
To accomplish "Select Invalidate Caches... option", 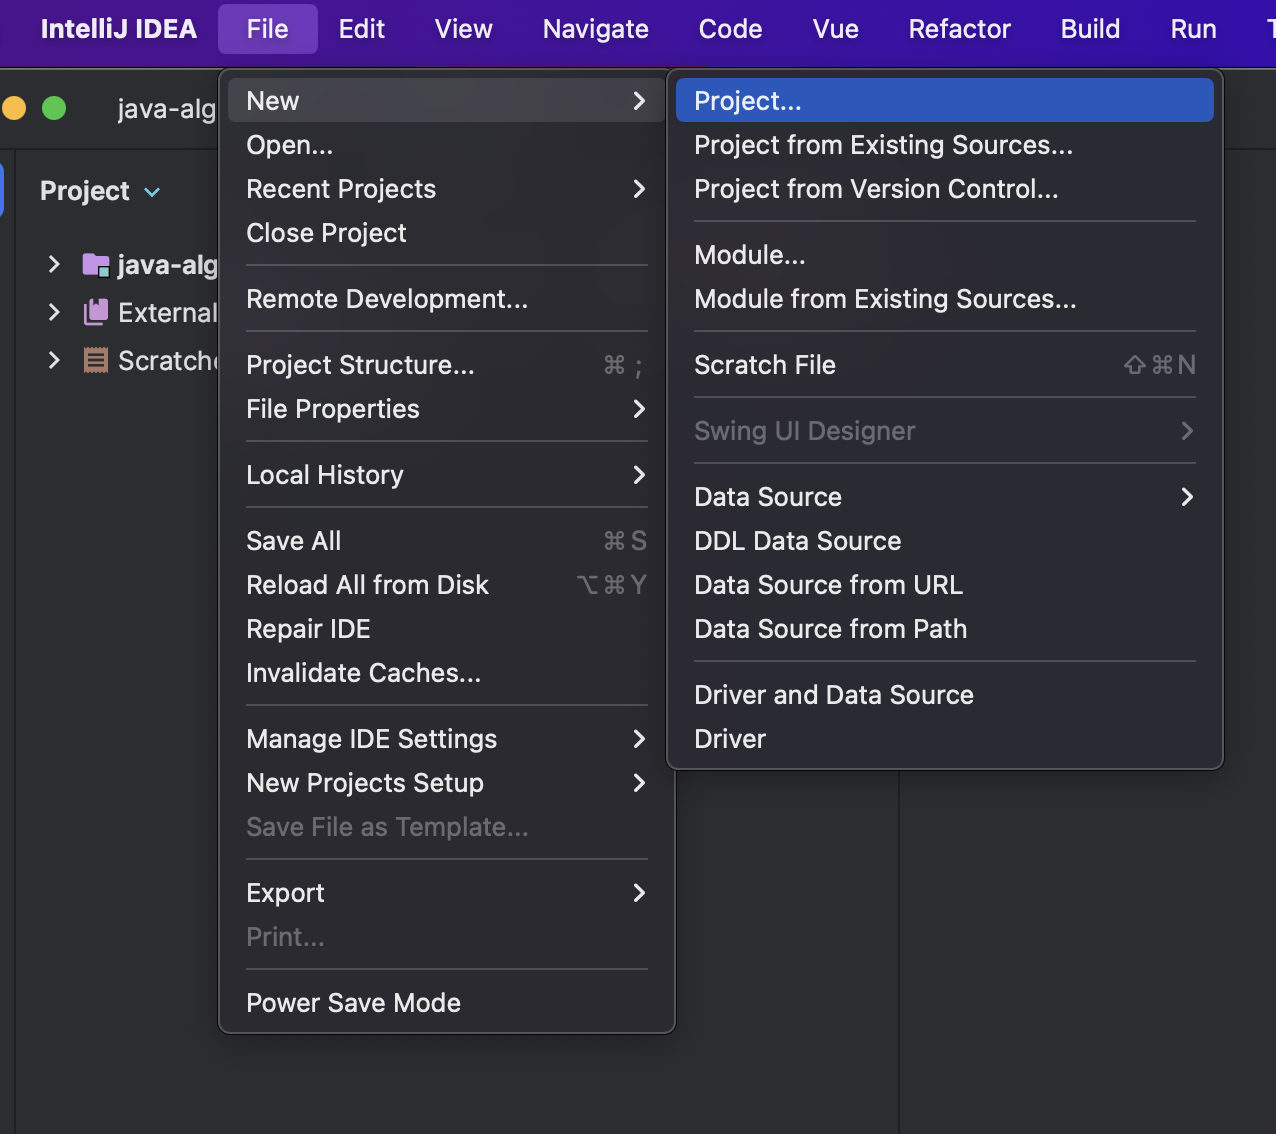I will pos(363,673).
